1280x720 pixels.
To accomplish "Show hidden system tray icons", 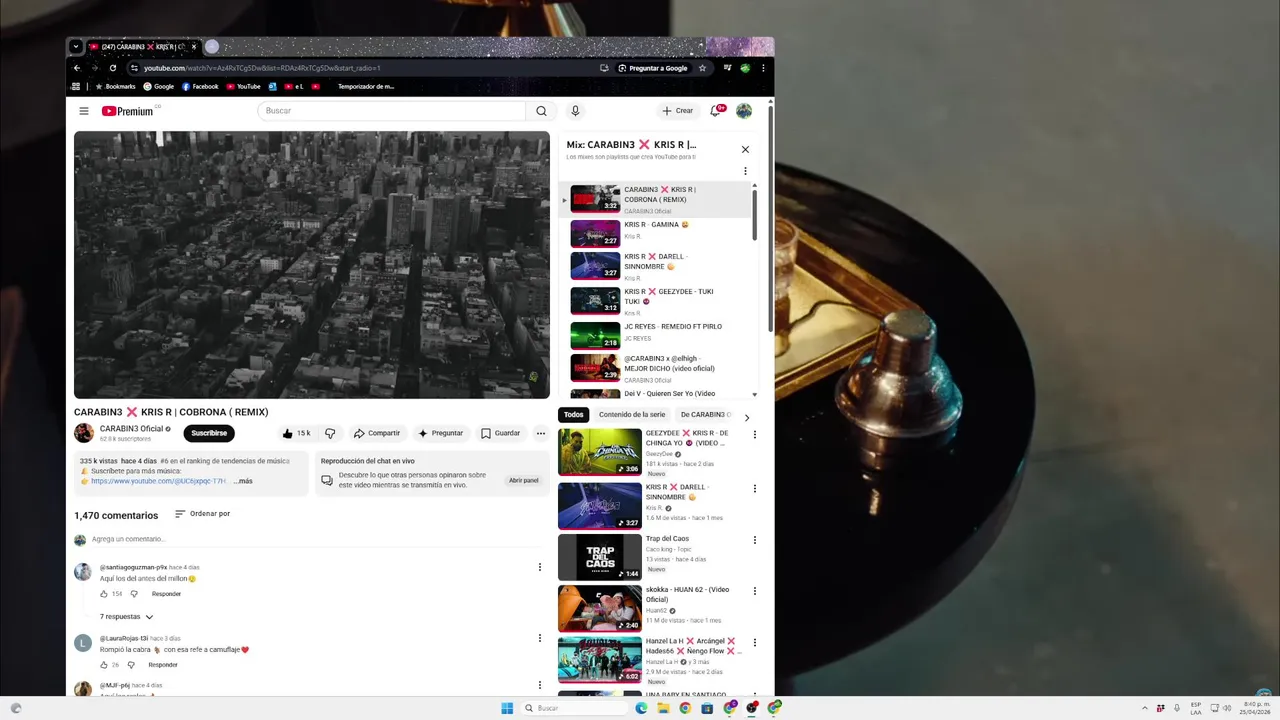I will pos(1145,708).
